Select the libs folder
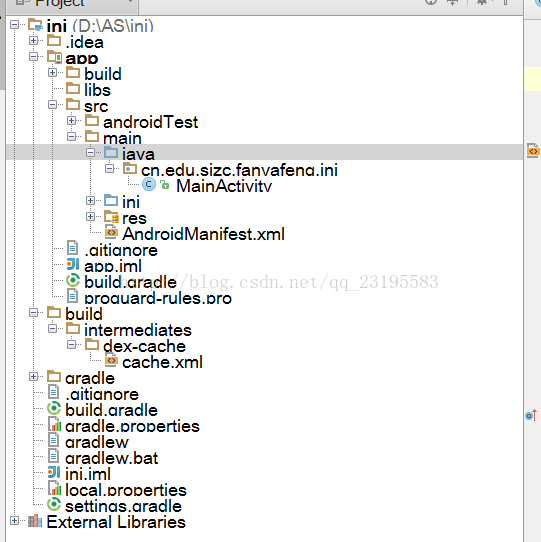 tap(97, 90)
